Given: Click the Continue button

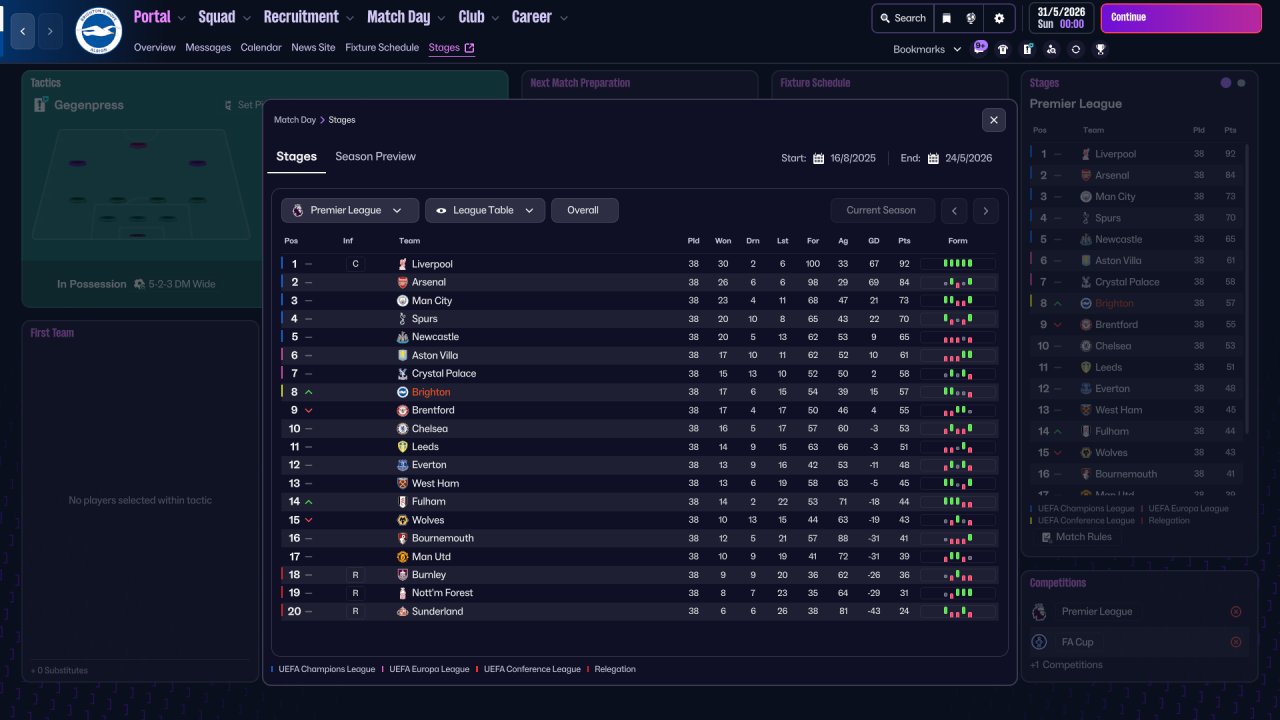Looking at the screenshot, I should coord(1181,18).
